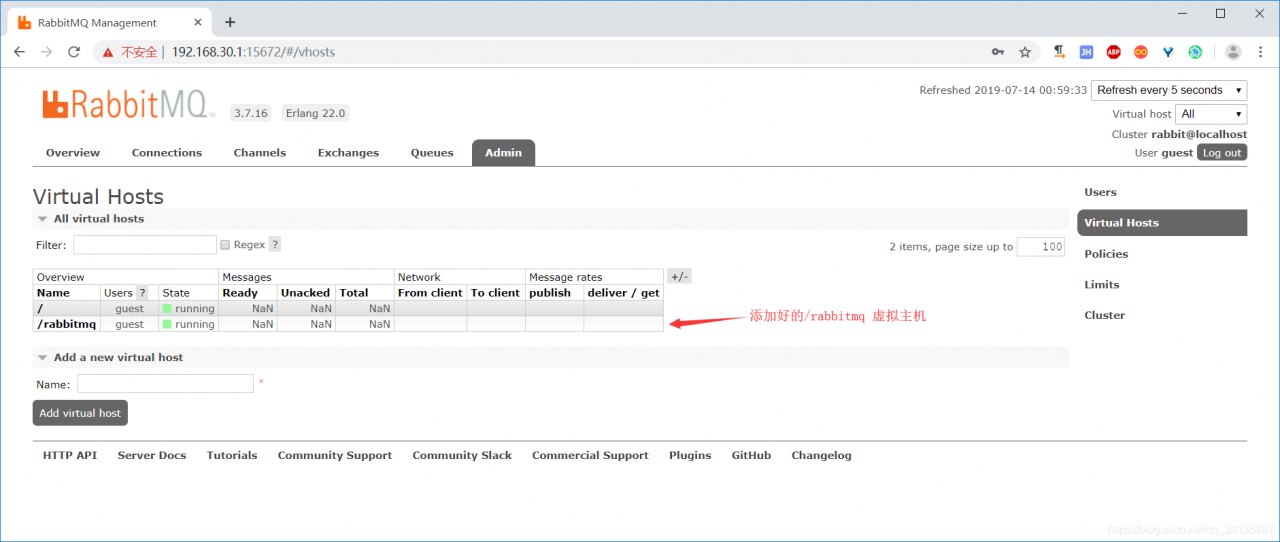Open the Community Slack footer link
The width and height of the screenshot is (1280, 542).
tap(462, 455)
